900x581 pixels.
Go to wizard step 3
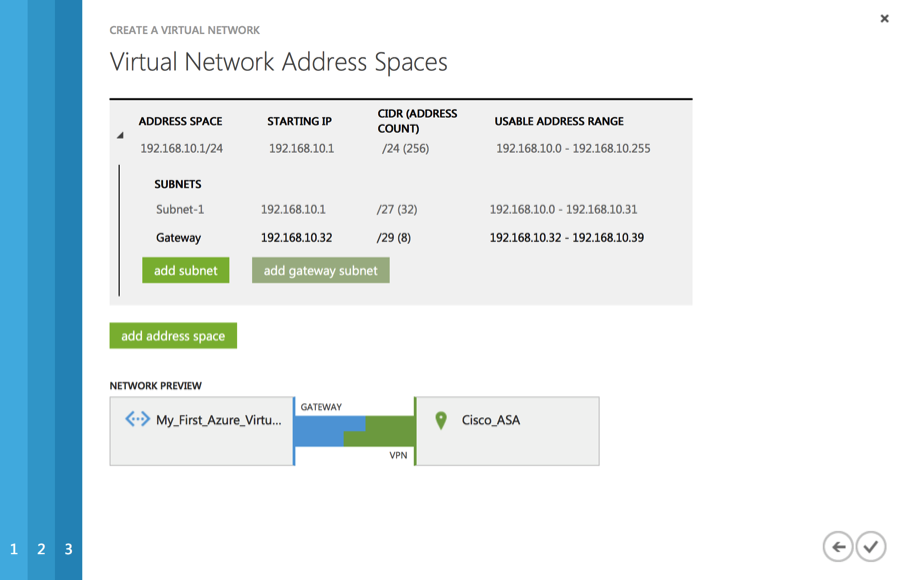(68, 549)
